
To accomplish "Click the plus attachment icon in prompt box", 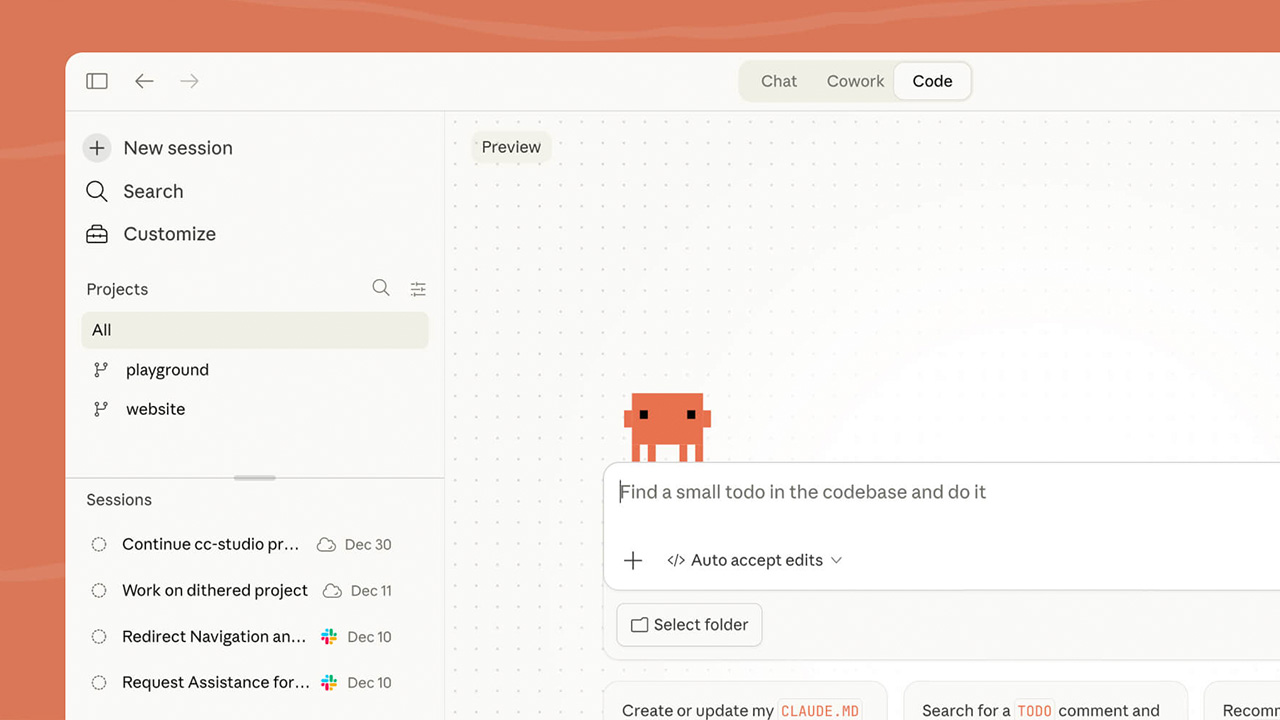I will pyautogui.click(x=633, y=561).
